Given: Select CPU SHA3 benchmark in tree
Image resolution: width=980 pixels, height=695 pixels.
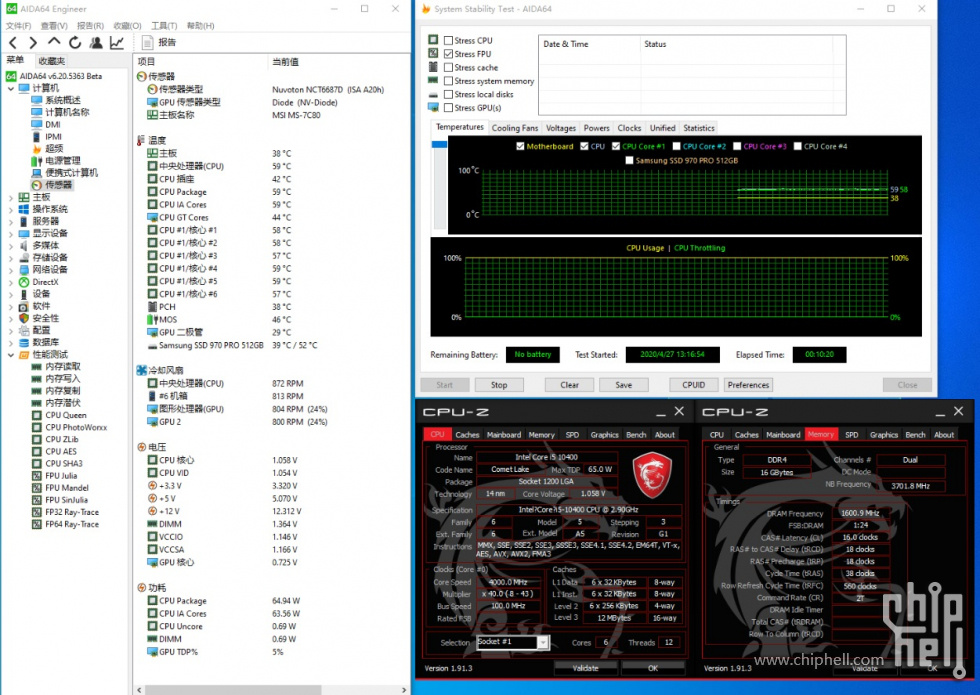Looking at the screenshot, I should 64,463.
